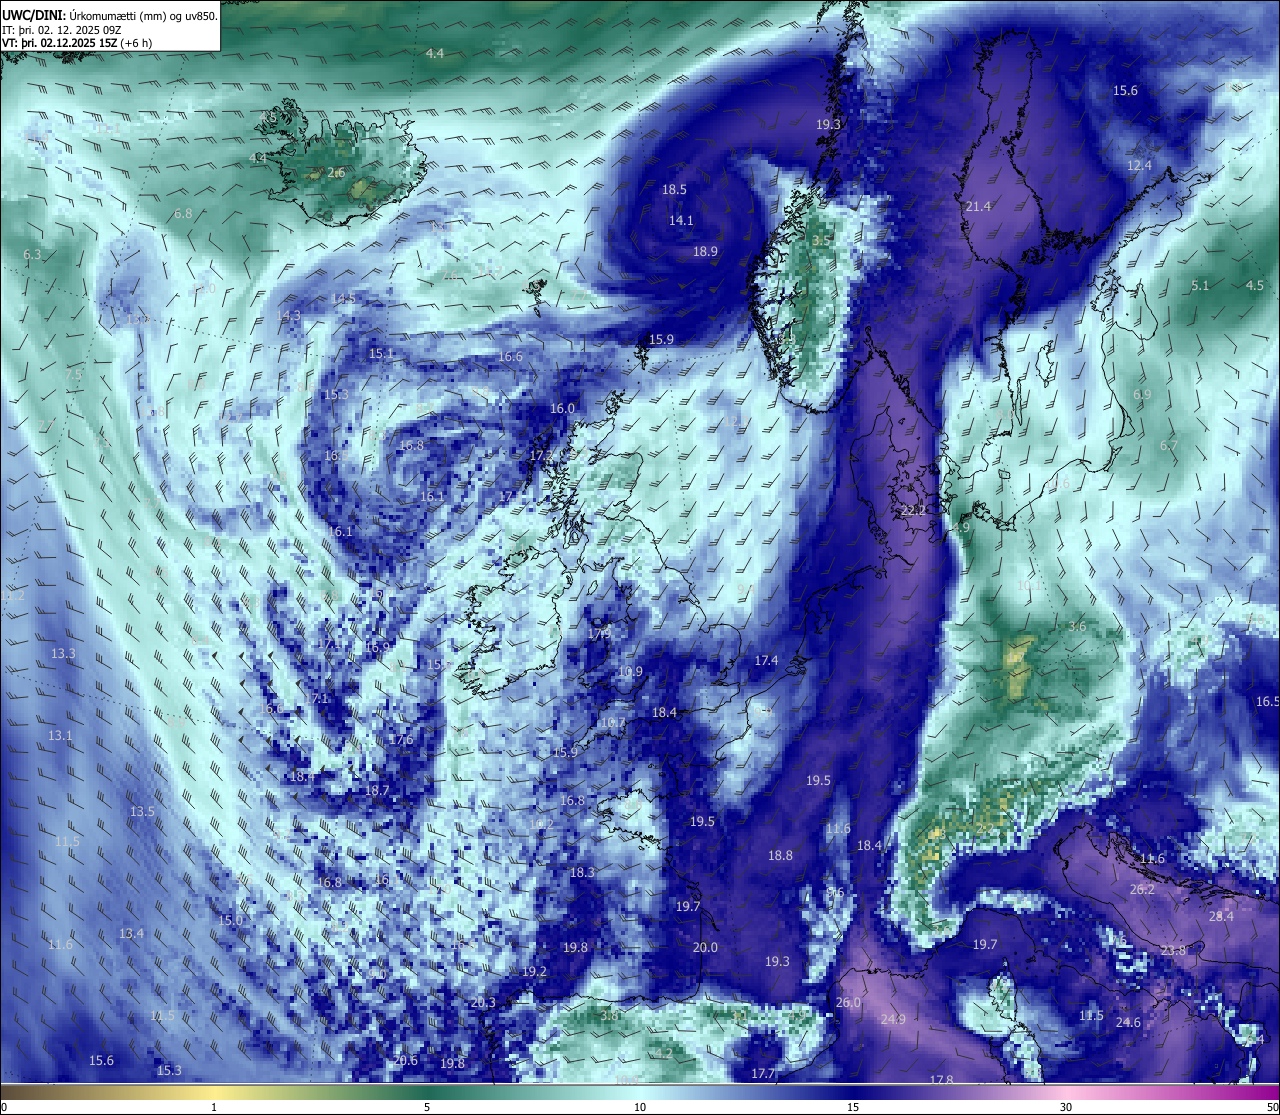1280x1115 pixels.
Task: Click the '16.6' value north of Scotland
Action: 510,357
